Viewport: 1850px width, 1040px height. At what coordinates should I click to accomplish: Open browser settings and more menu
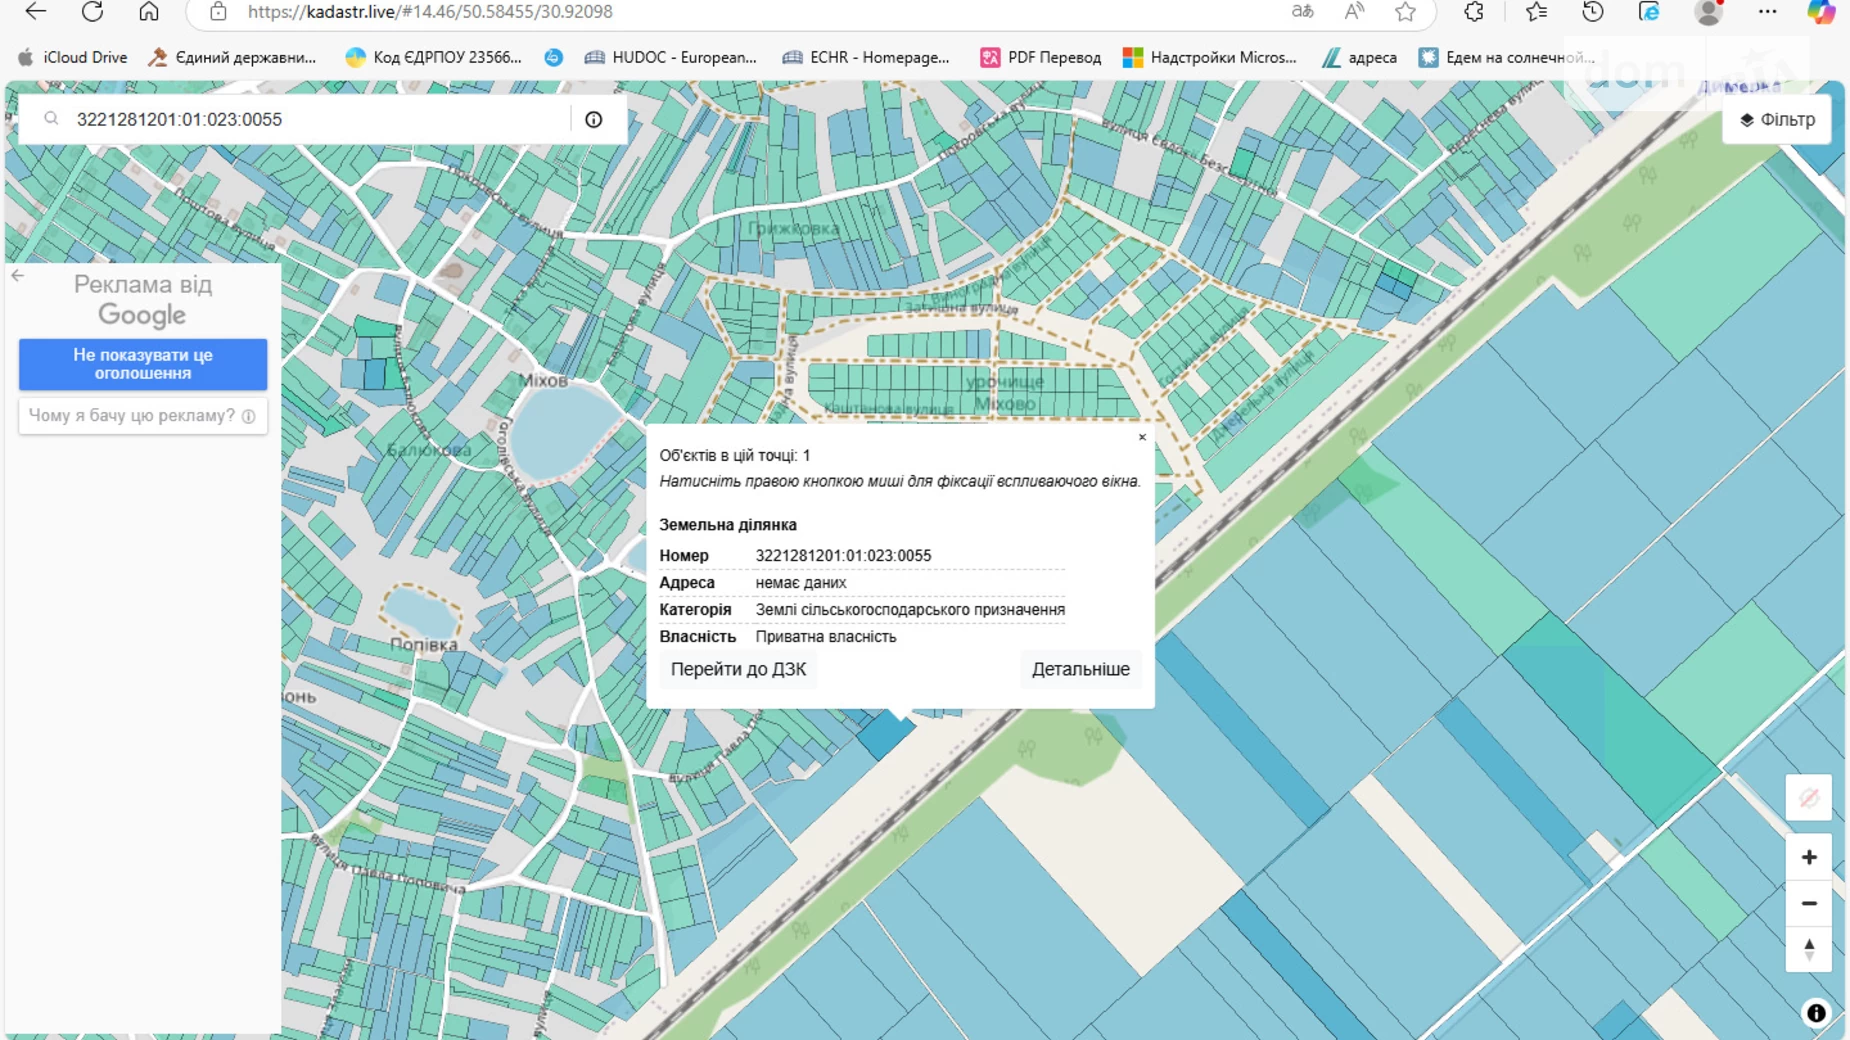[1767, 12]
